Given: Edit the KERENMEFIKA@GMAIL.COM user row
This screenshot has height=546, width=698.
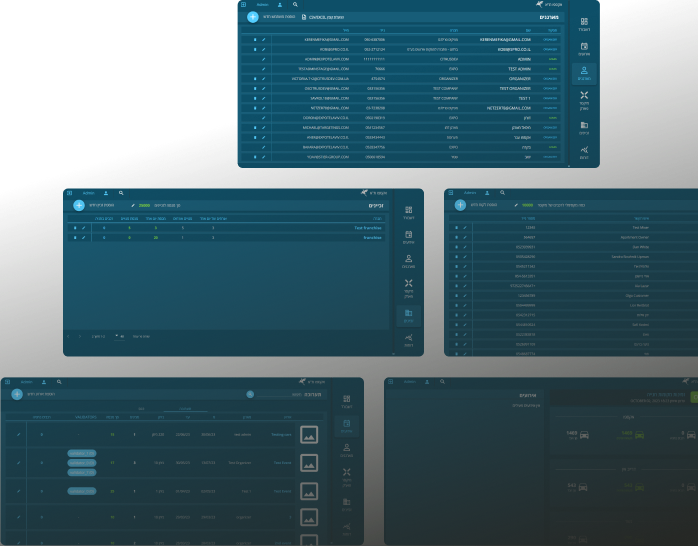Looking at the screenshot, I should pyautogui.click(x=264, y=40).
